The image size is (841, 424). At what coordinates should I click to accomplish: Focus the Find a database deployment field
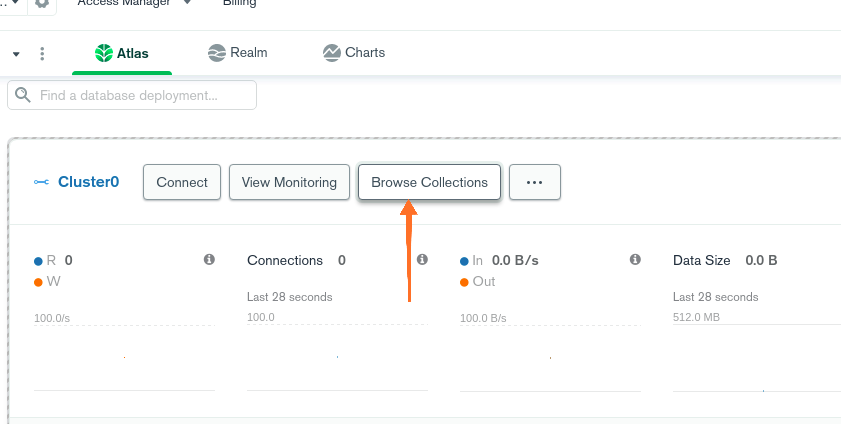tap(132, 95)
